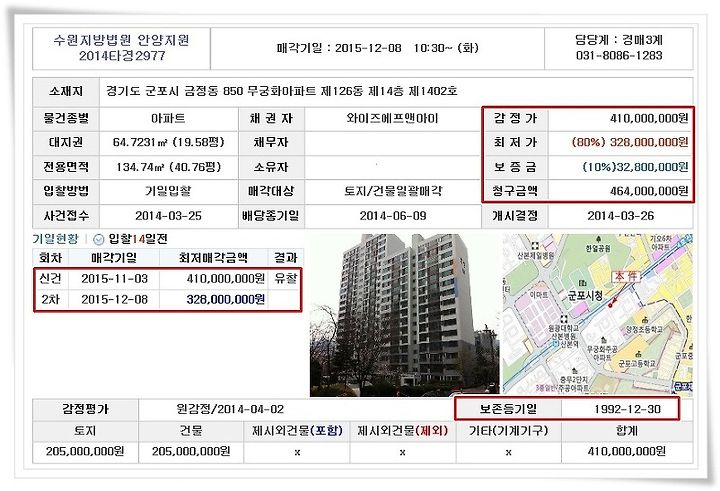Viewport: 720px width, 491px height.
Task: Click the 기타(기계기구) header
Action: [508, 431]
